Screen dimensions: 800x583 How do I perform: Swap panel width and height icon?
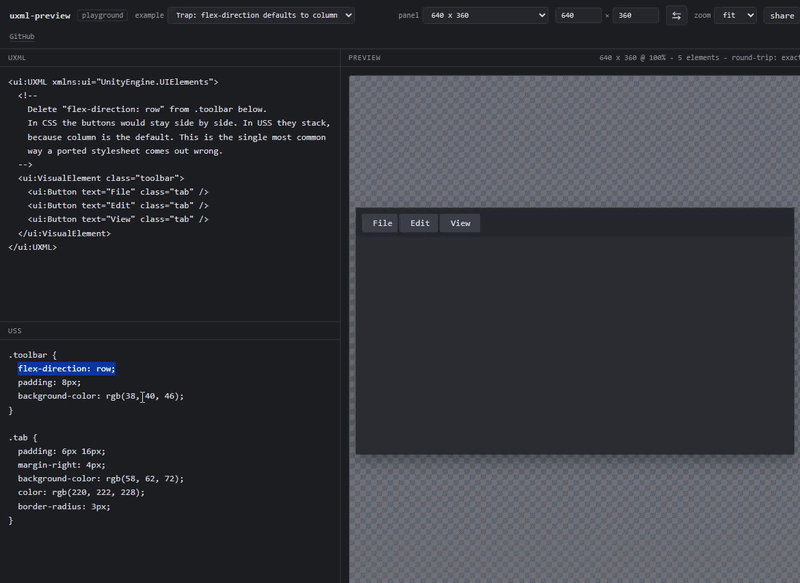[x=676, y=15]
